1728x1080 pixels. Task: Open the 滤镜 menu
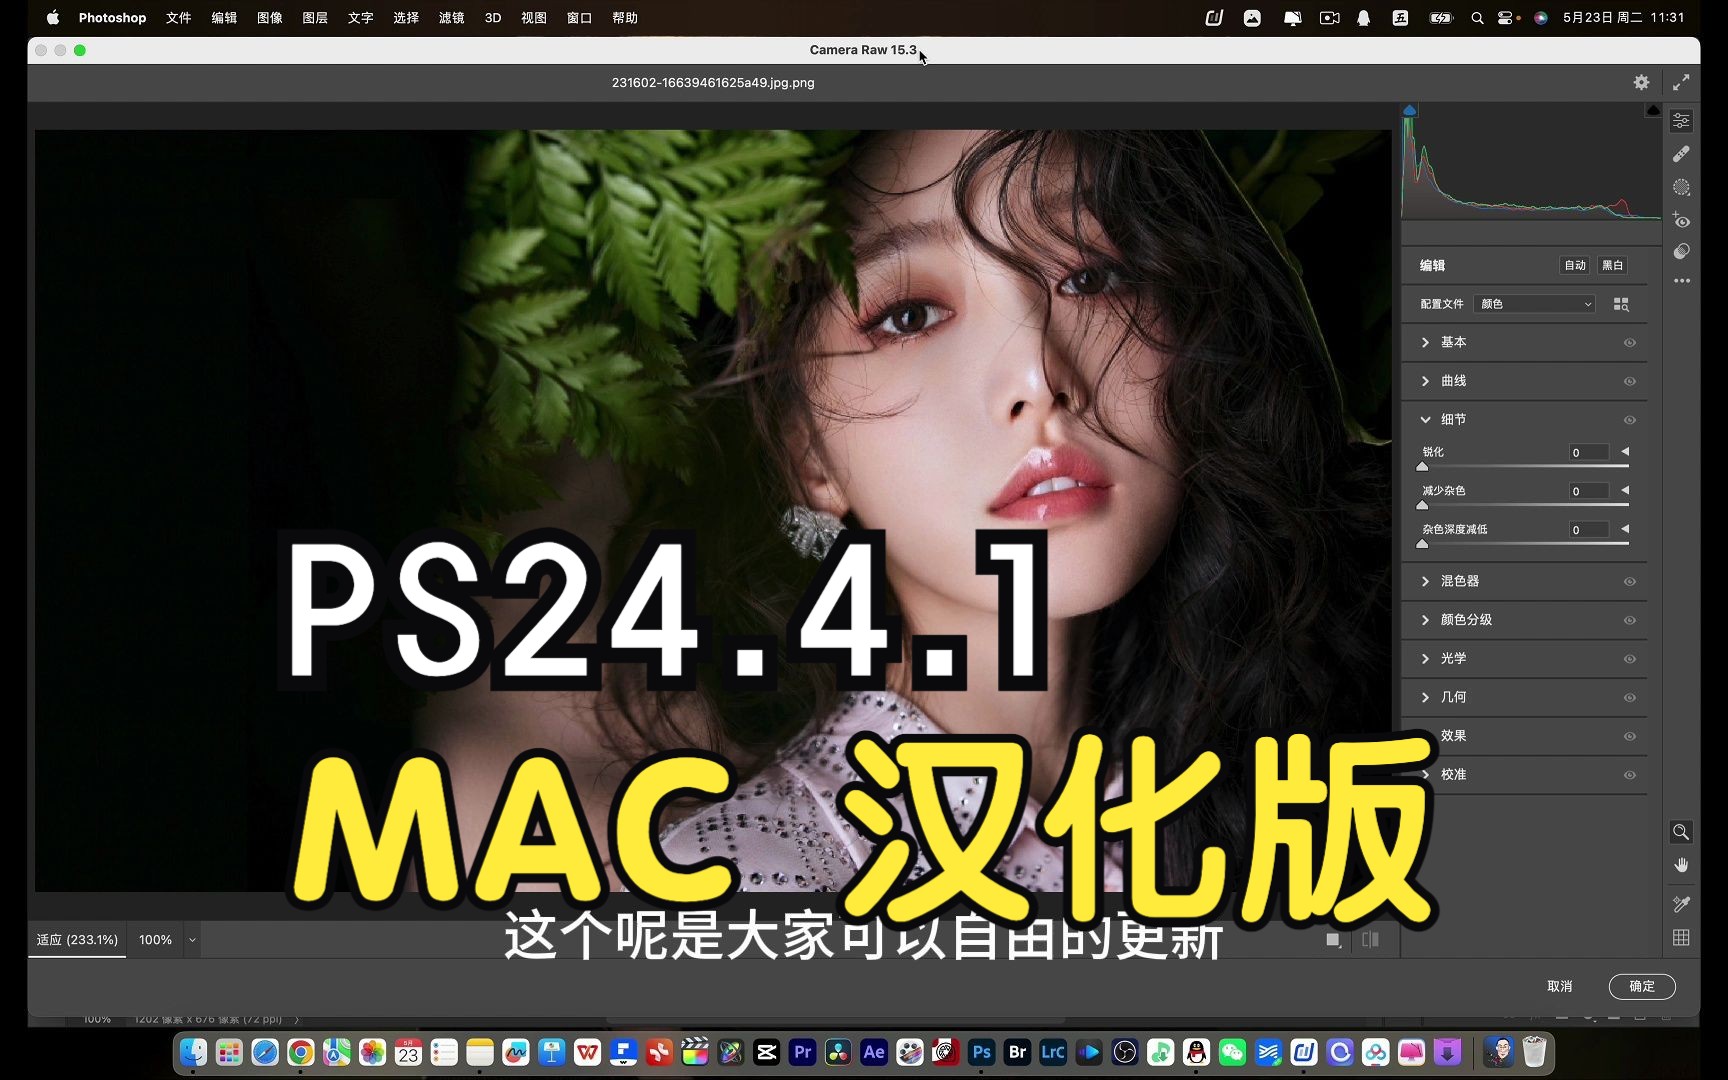[x=451, y=18]
